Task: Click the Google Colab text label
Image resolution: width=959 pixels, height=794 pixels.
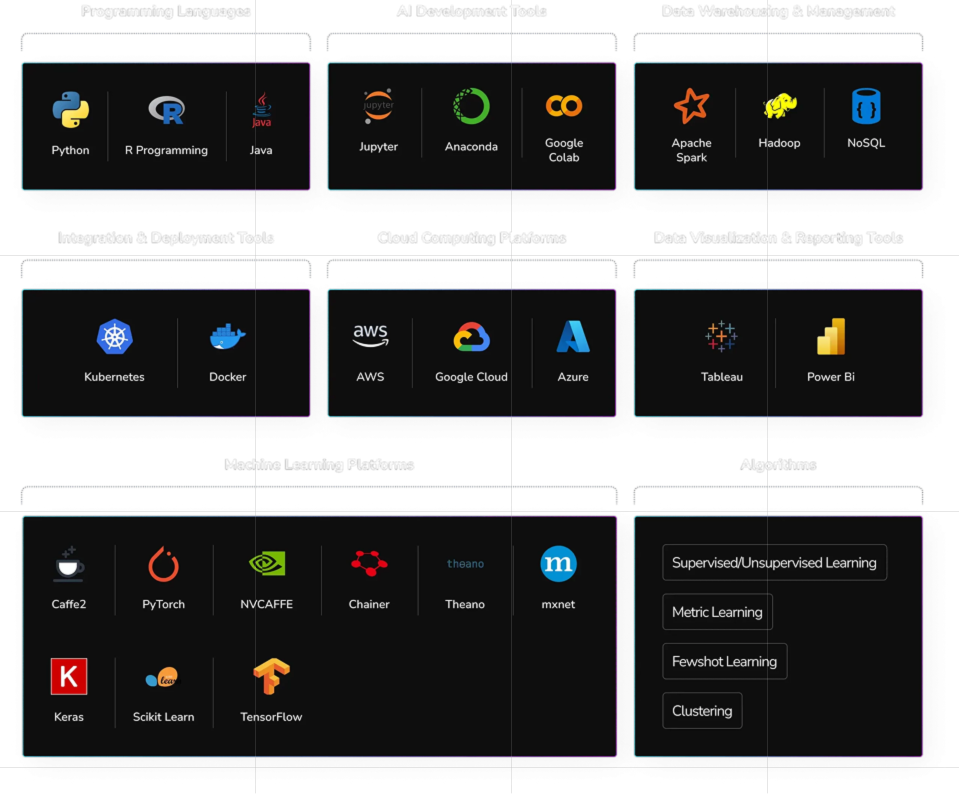Action: 564,150
